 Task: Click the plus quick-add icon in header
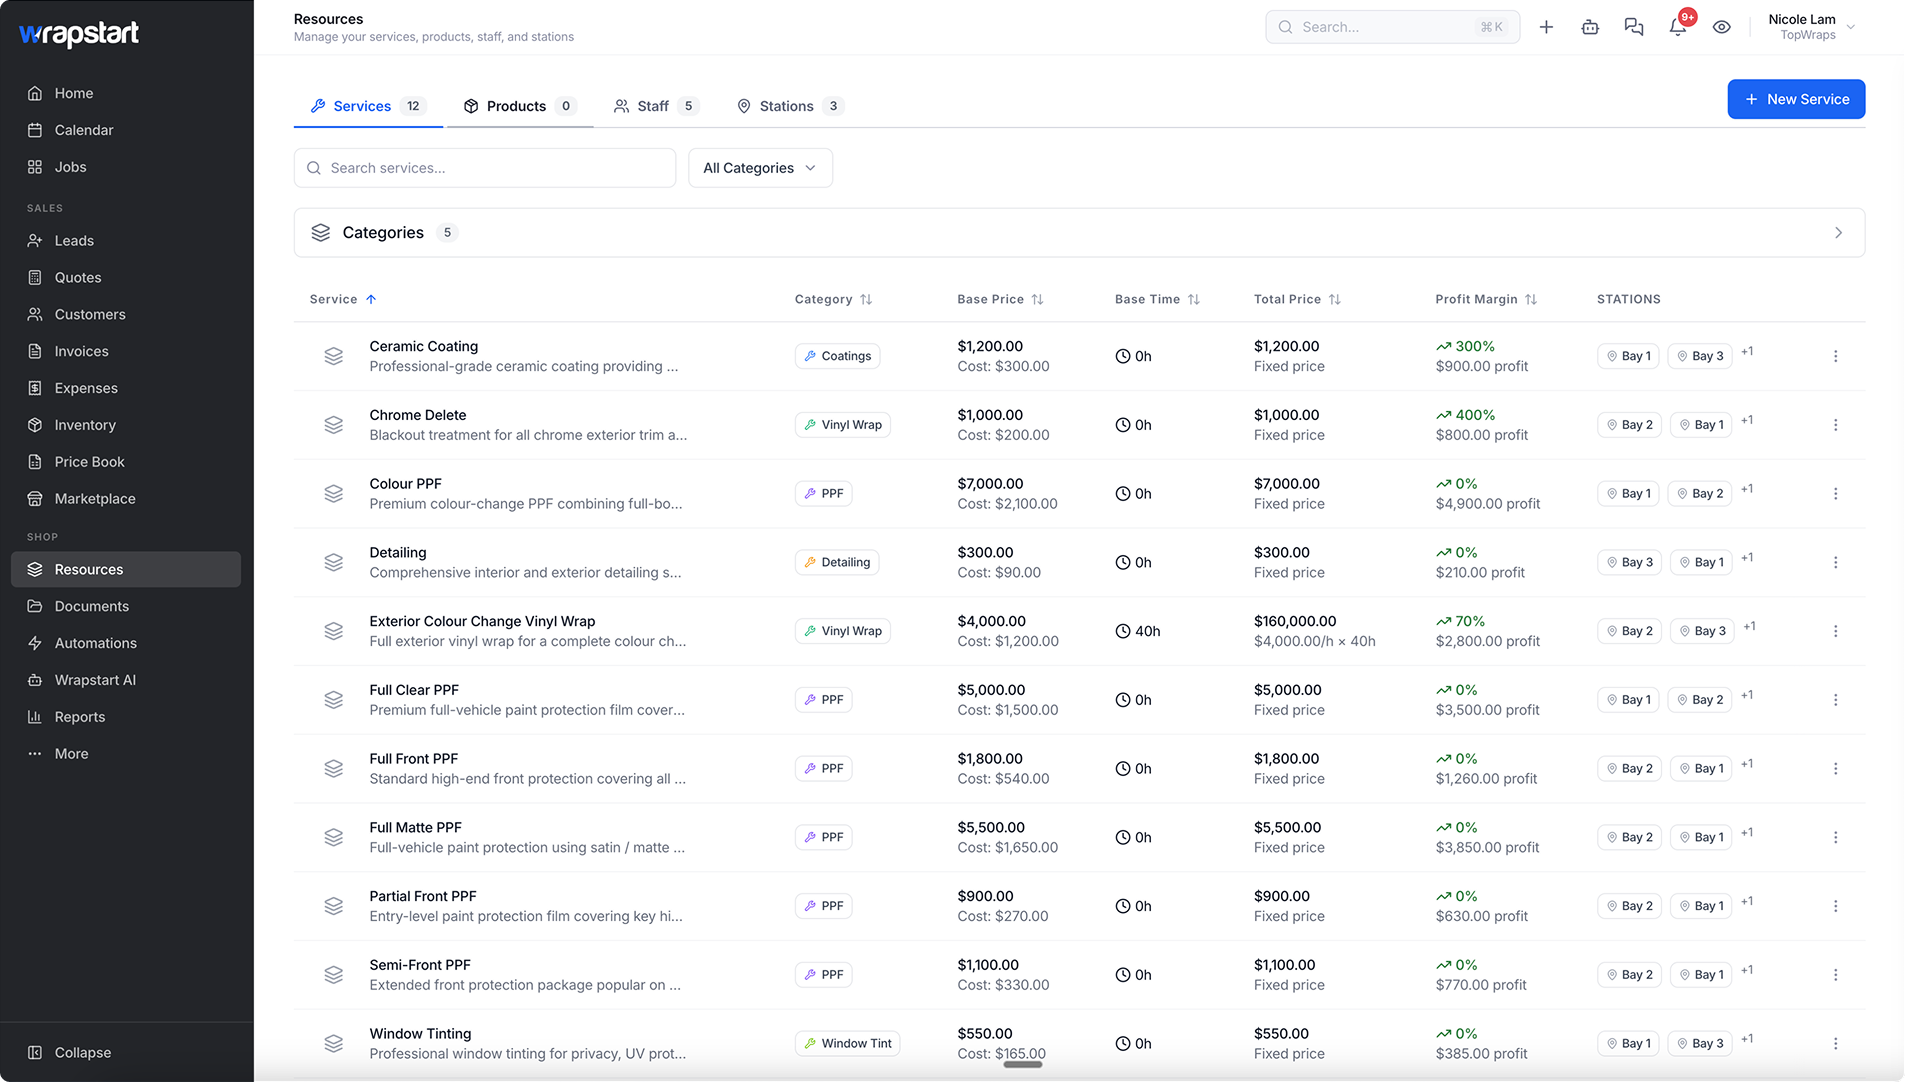[x=1546, y=27]
